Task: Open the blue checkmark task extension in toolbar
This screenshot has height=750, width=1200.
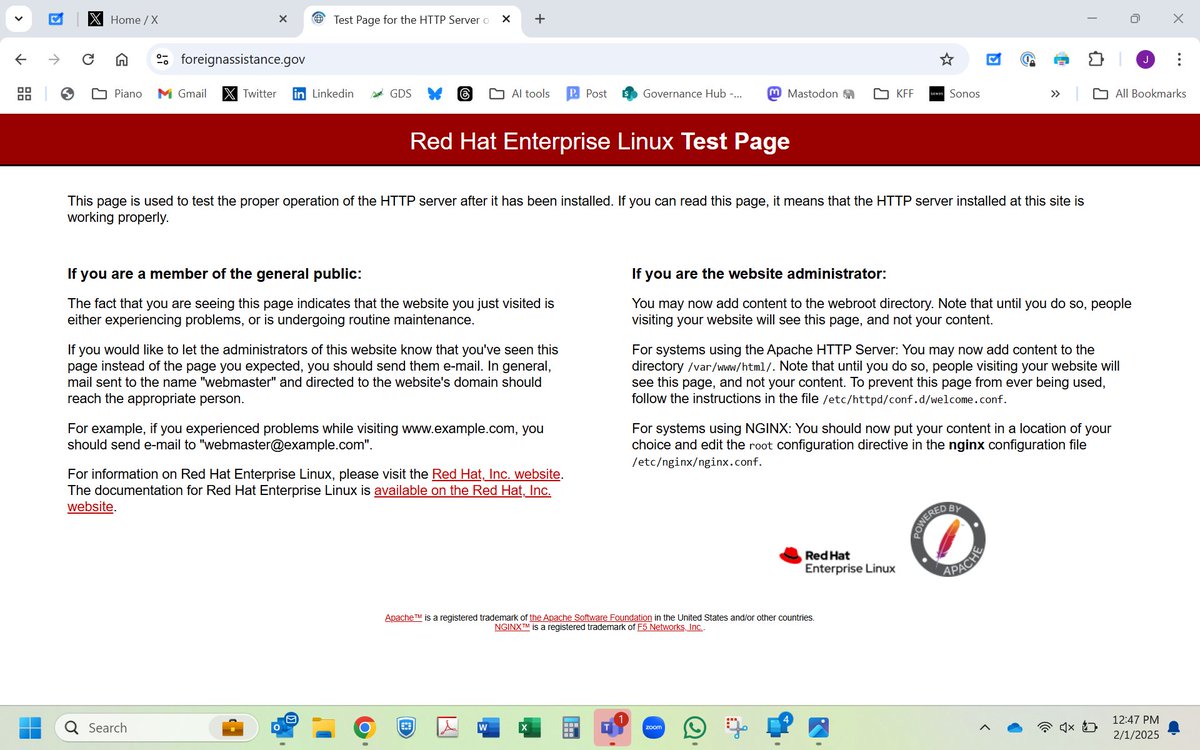Action: click(993, 59)
